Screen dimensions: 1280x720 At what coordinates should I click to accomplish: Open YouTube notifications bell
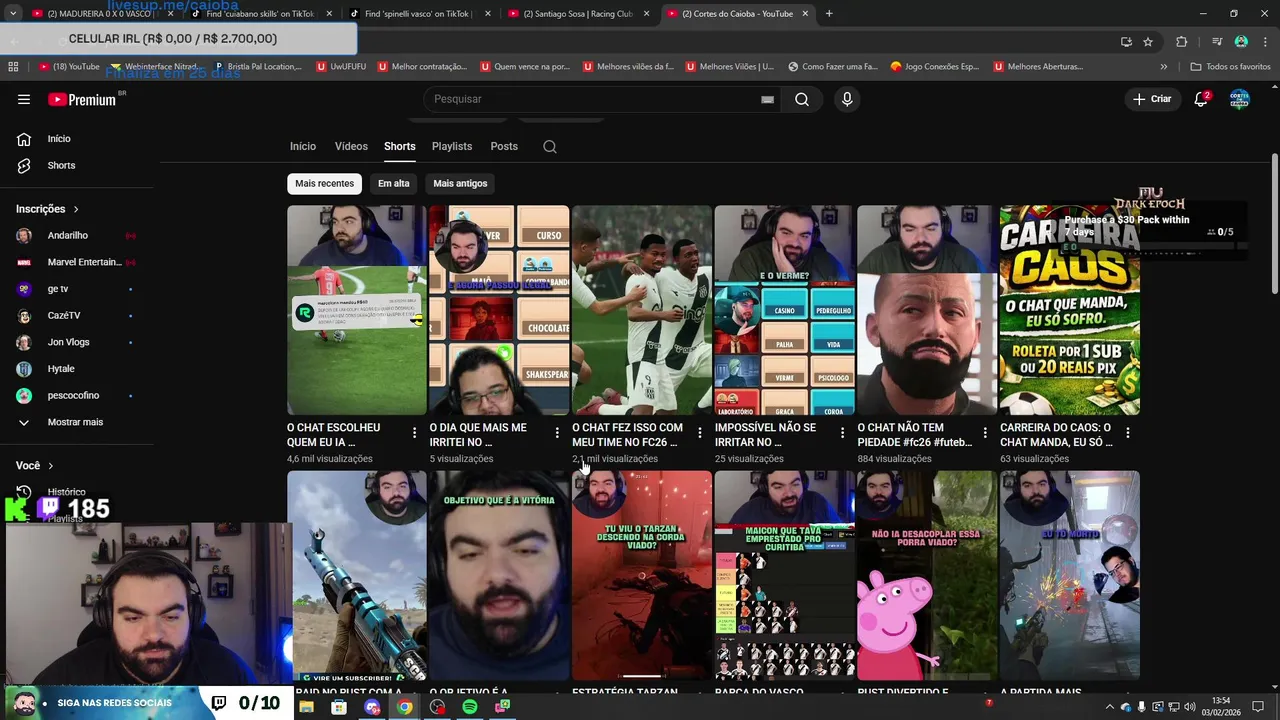point(1201,99)
